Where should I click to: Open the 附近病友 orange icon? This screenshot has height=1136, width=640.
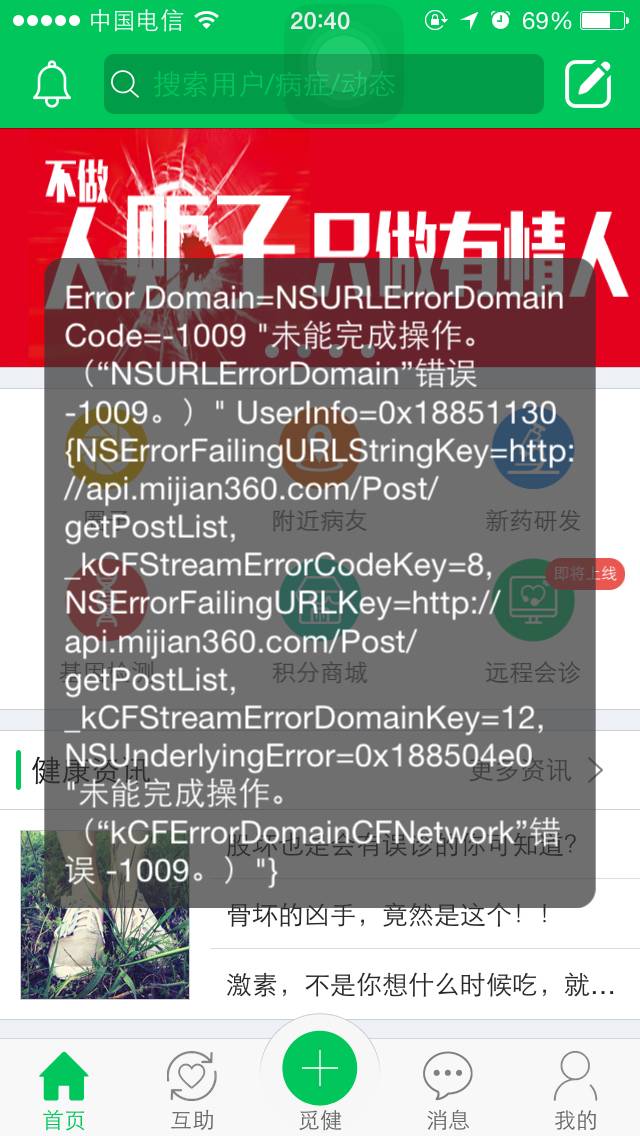320,449
